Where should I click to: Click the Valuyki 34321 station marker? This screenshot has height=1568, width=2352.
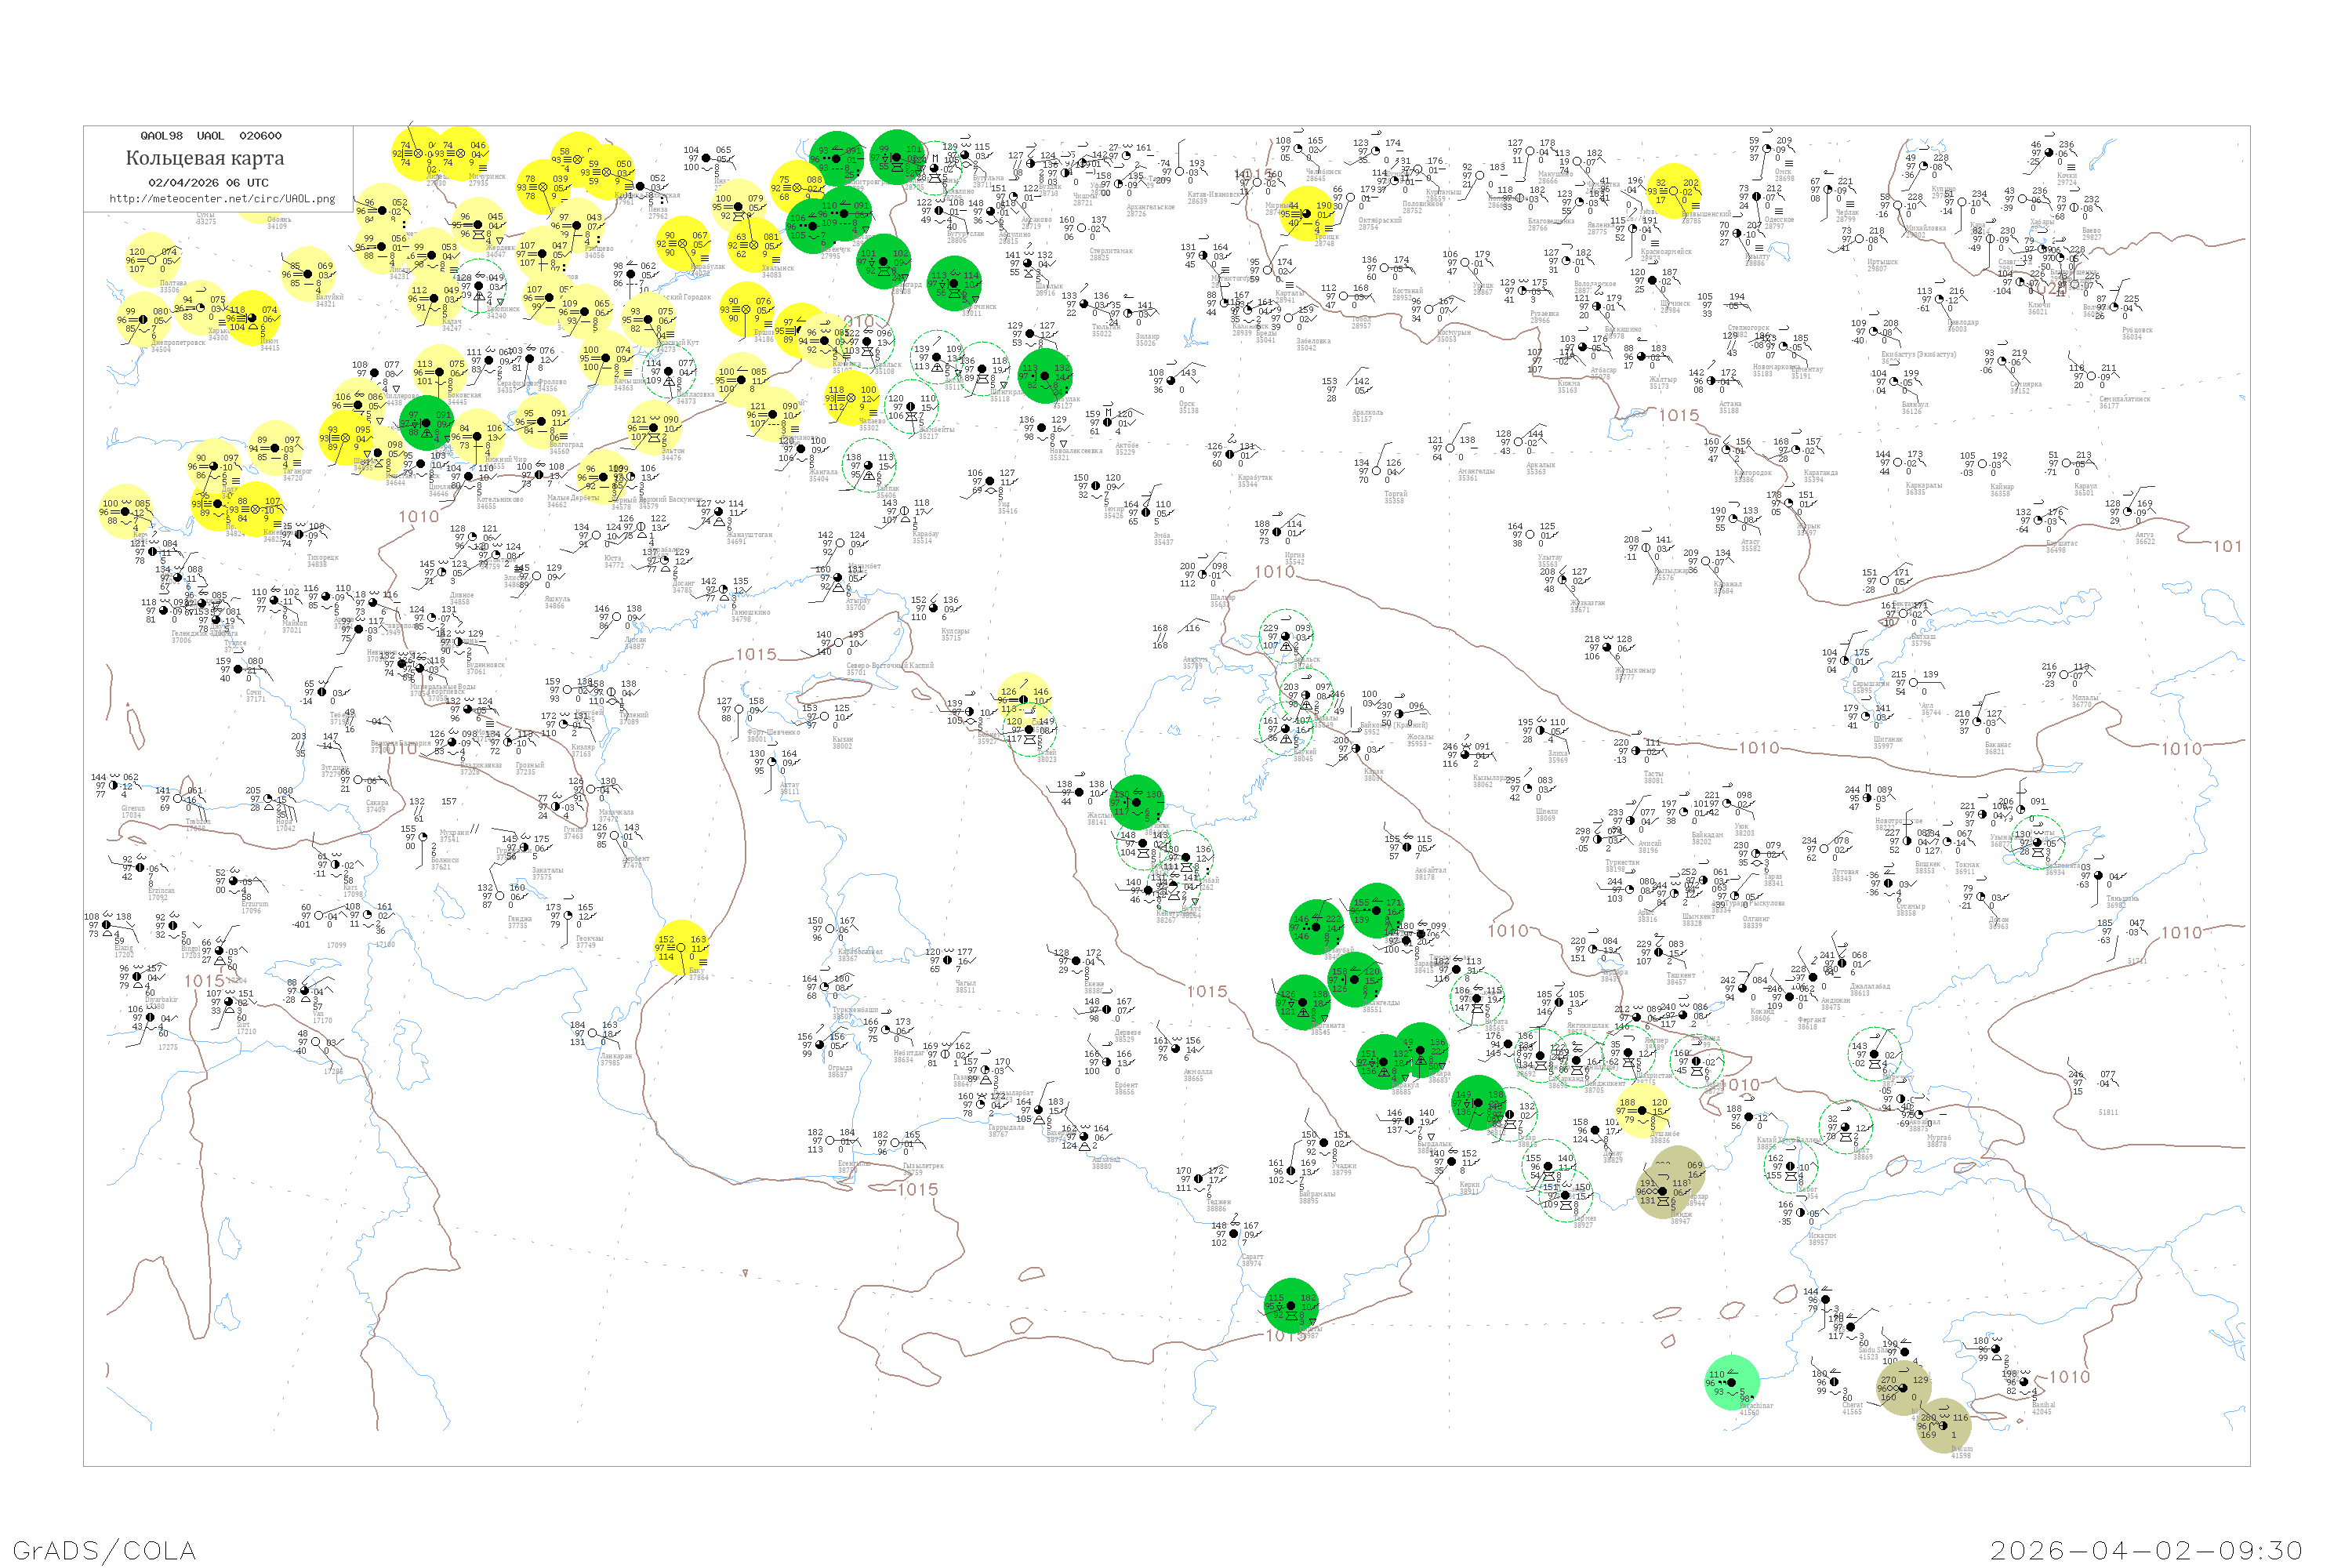tap(308, 274)
